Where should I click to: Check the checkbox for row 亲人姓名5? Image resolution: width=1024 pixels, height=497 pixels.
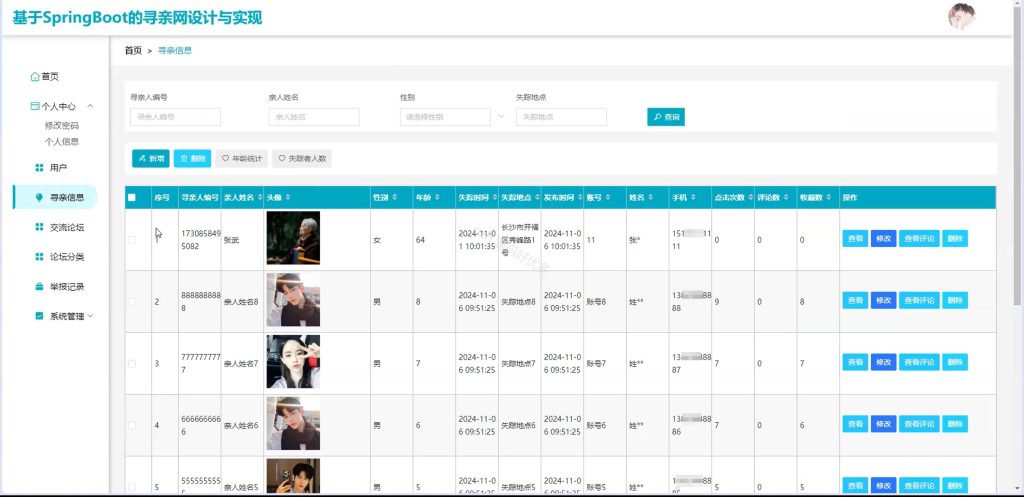[x=132, y=487]
